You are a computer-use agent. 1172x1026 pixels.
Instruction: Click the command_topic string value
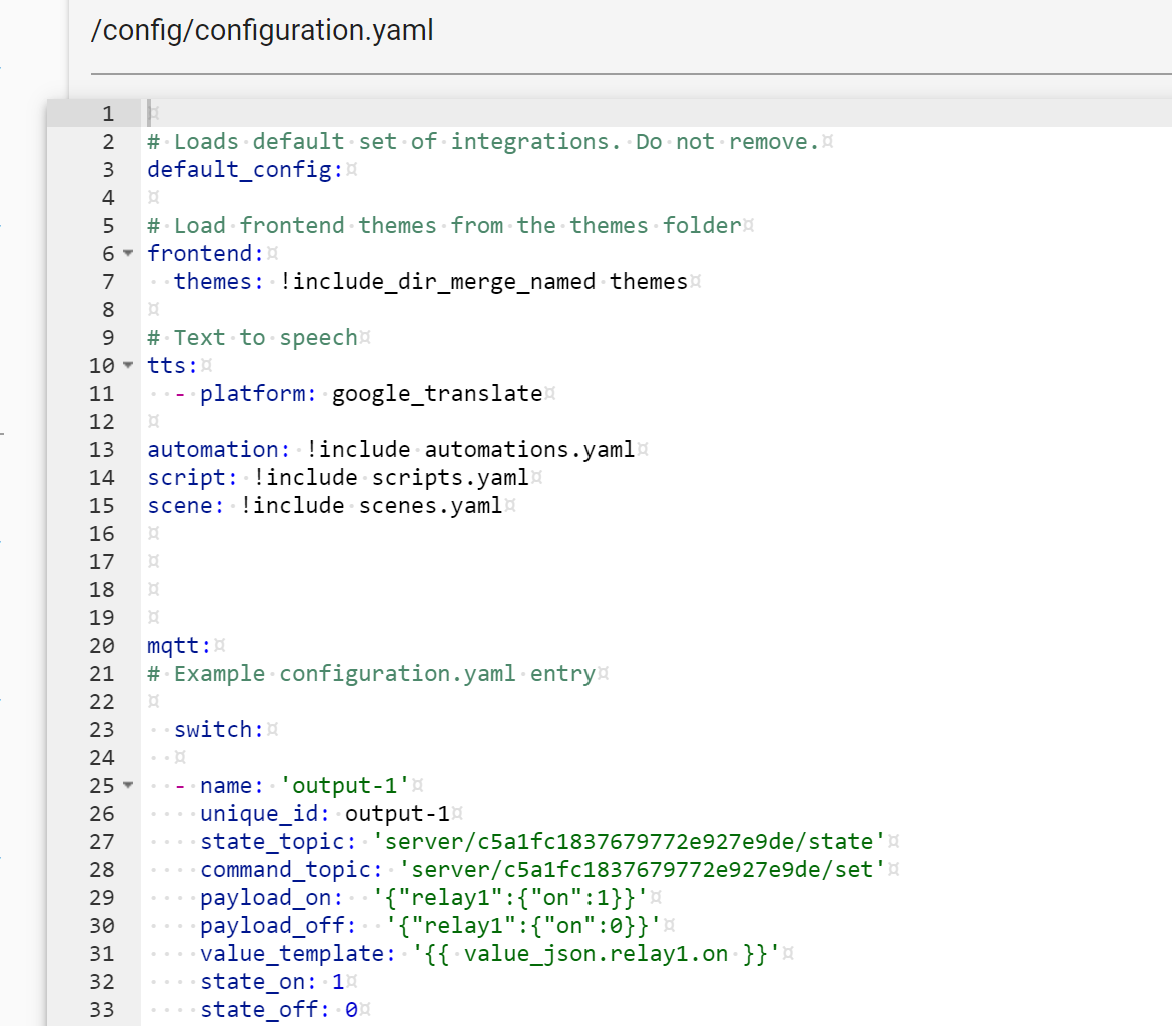[x=642, y=870]
